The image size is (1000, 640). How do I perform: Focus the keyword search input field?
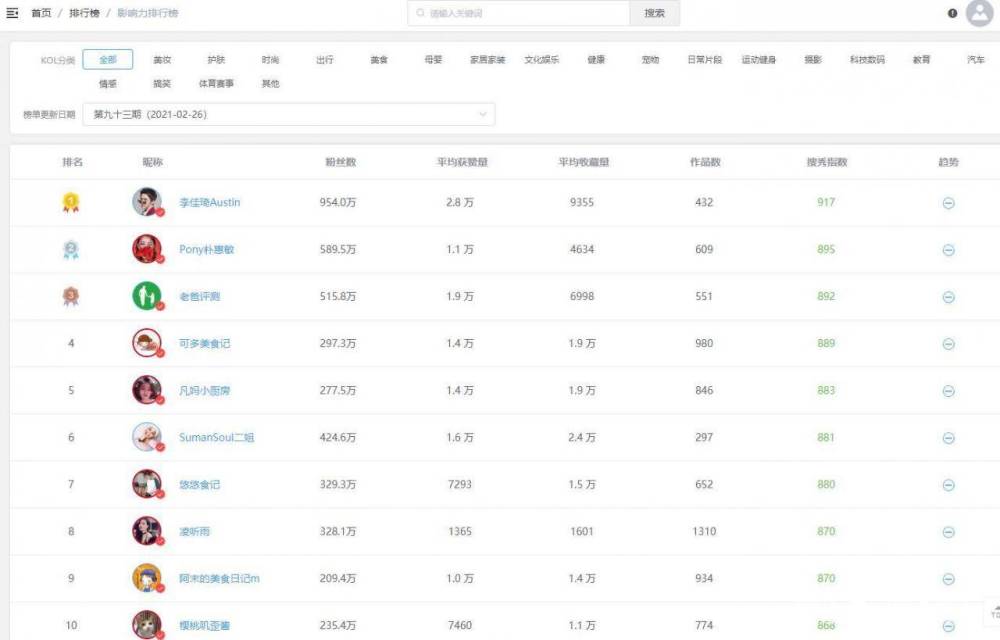(518, 13)
